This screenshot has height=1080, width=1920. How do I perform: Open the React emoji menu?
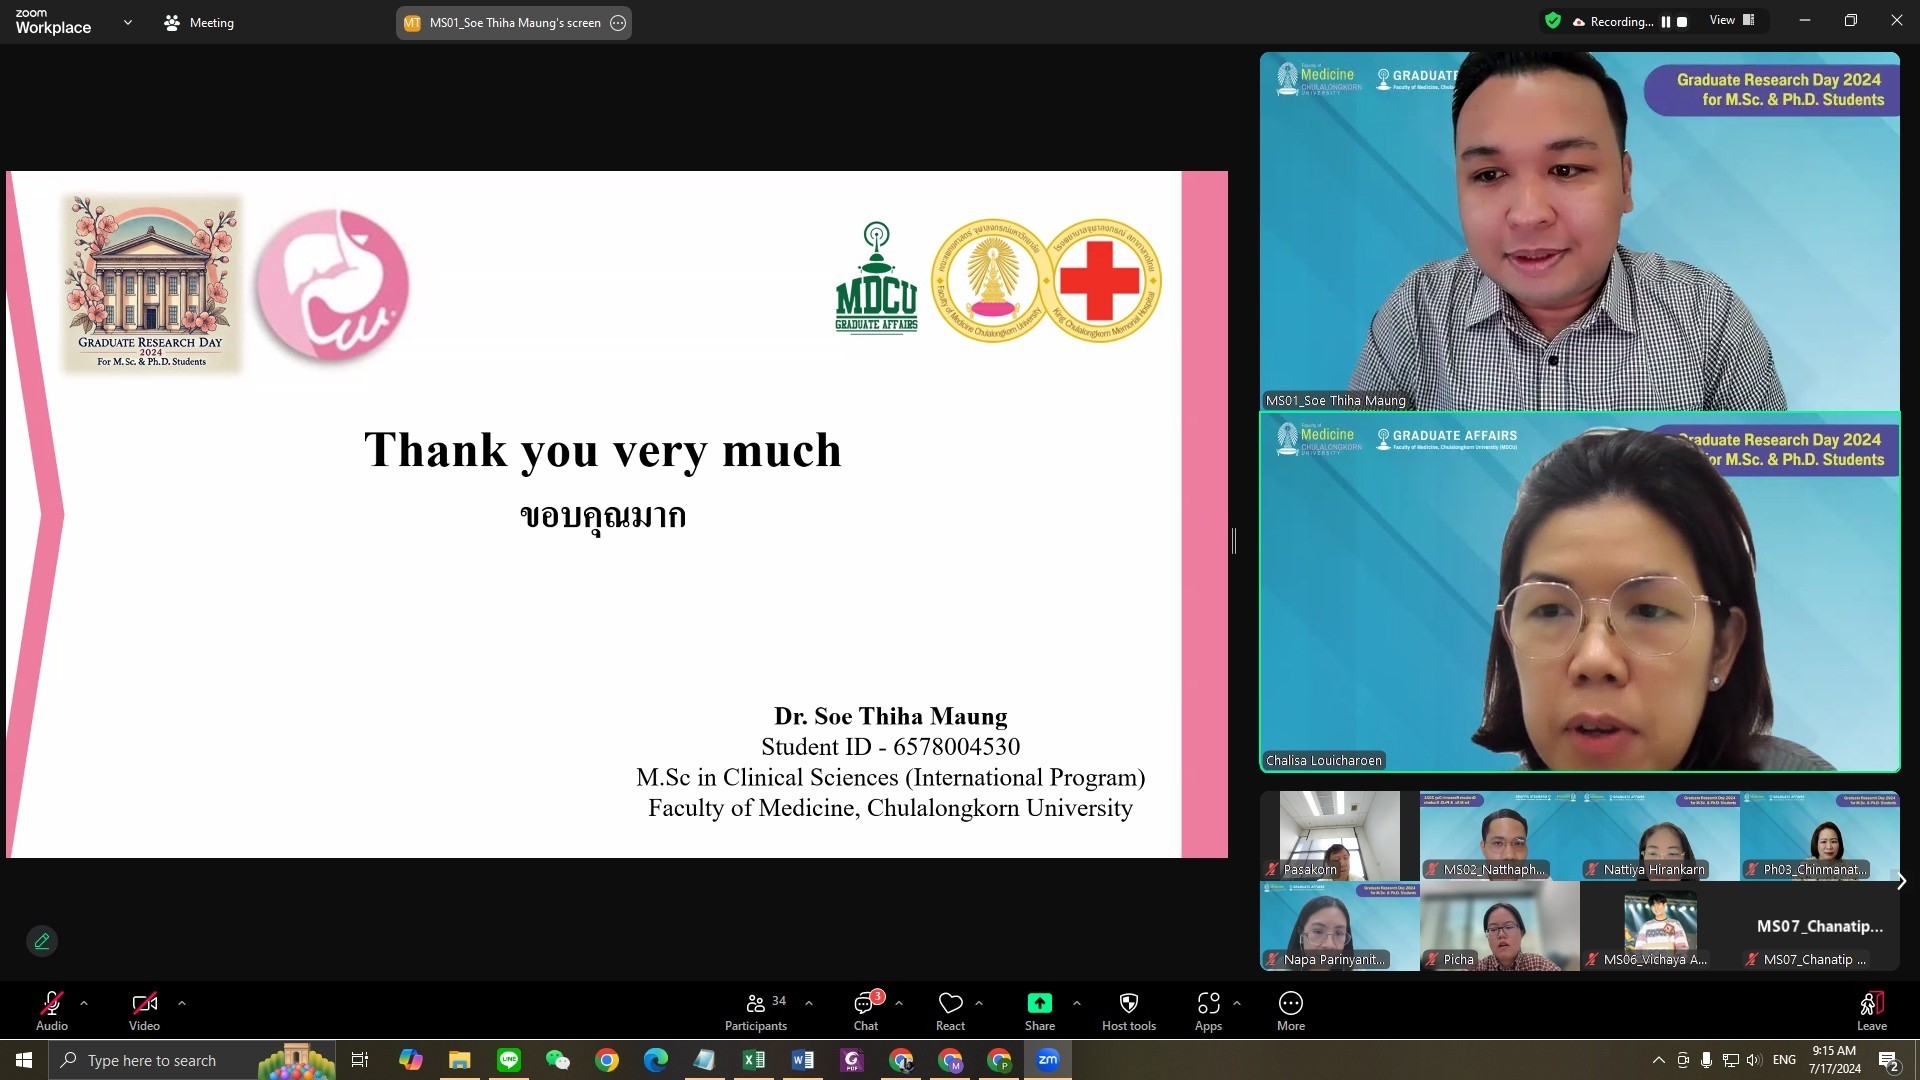pyautogui.click(x=950, y=1010)
